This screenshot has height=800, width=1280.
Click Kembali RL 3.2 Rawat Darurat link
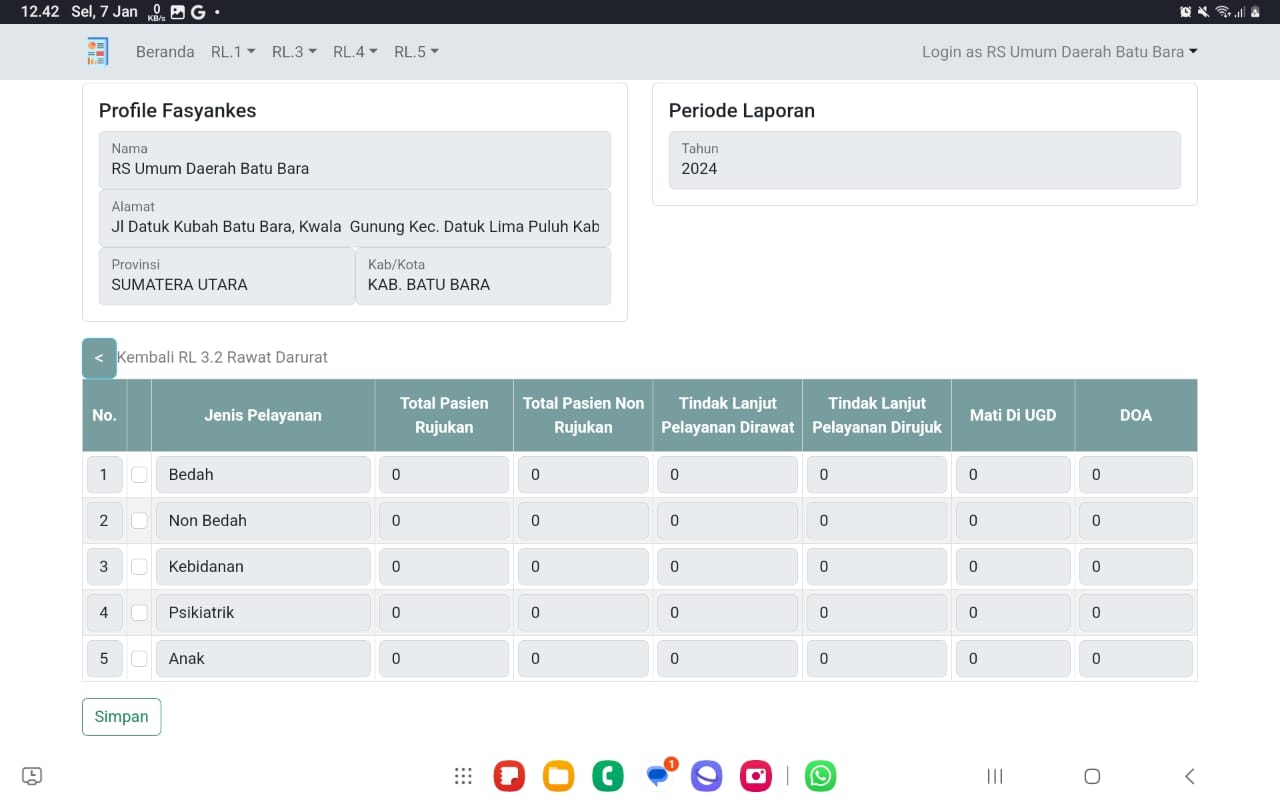222,357
